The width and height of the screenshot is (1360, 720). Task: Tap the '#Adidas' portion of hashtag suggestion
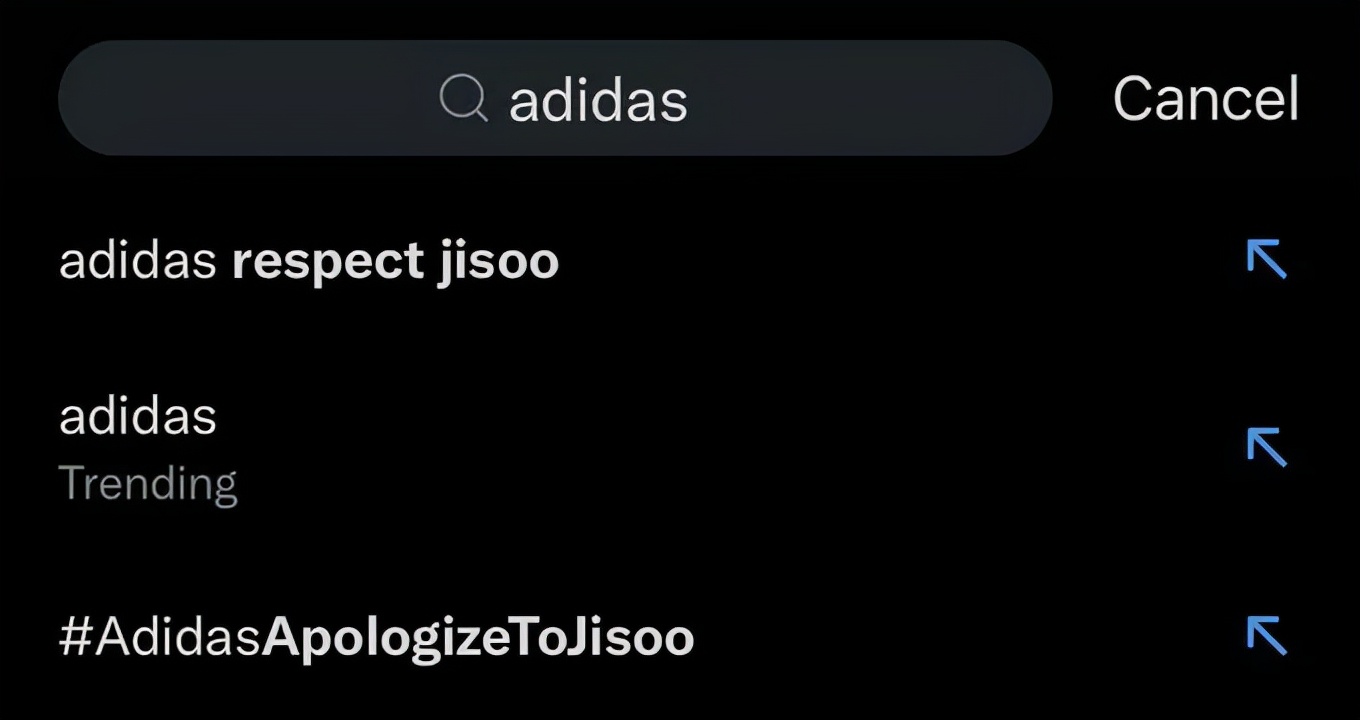(160, 637)
